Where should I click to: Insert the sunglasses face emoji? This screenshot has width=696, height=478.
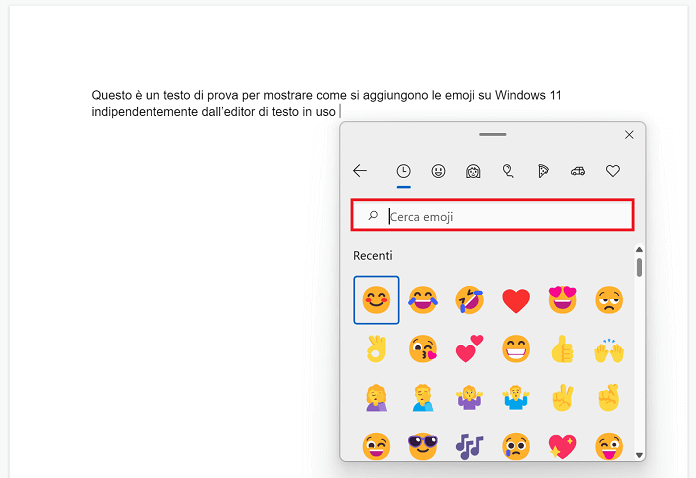tap(423, 446)
